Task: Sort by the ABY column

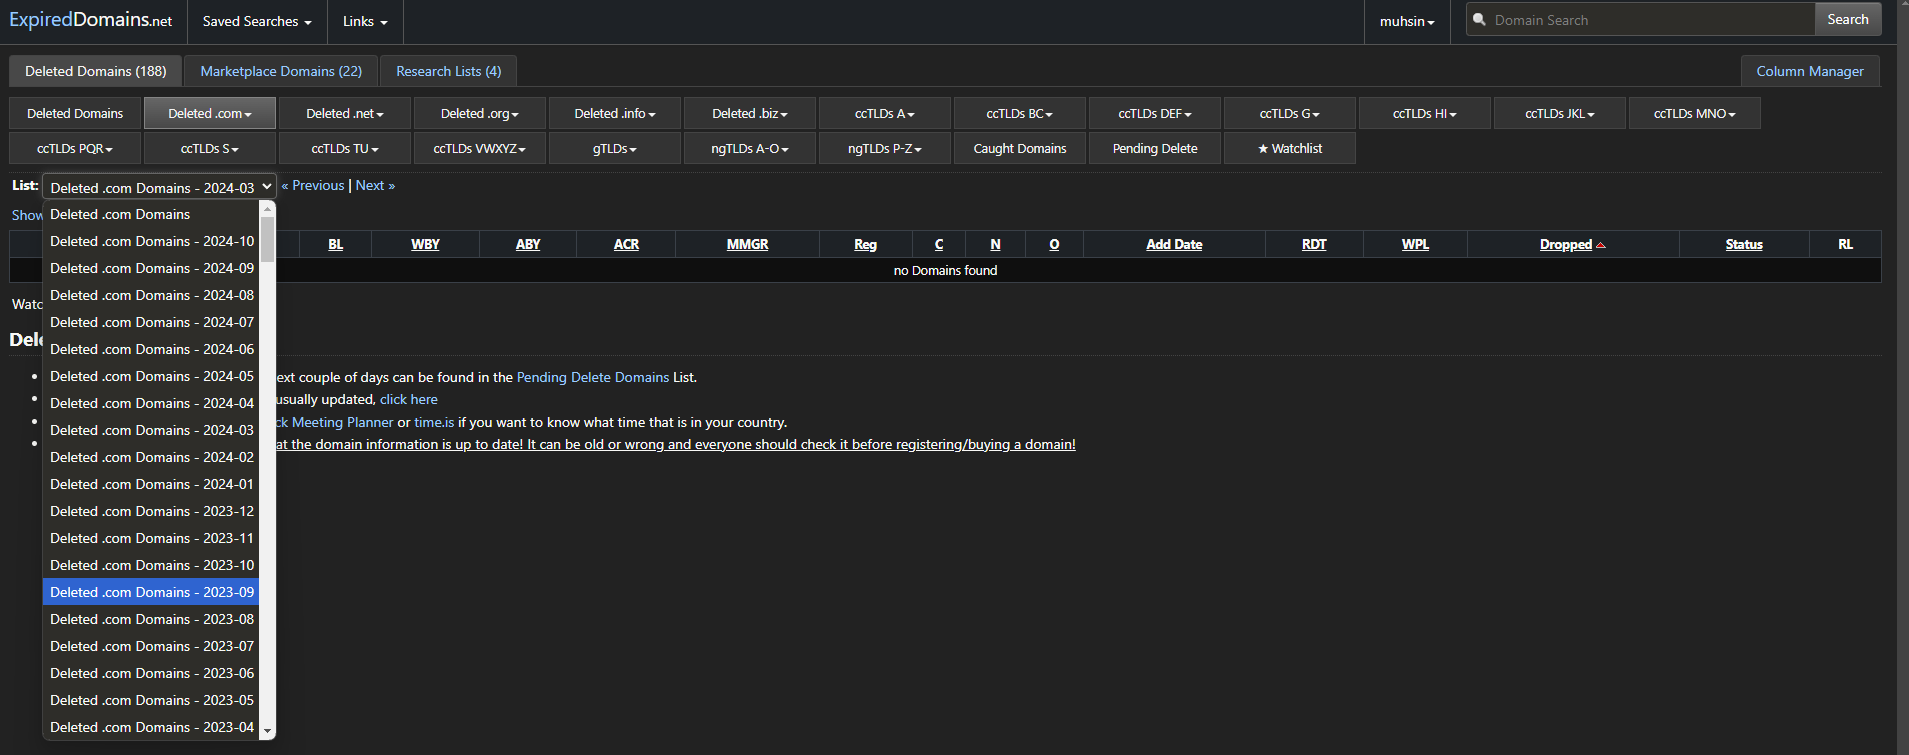Action: click(528, 245)
